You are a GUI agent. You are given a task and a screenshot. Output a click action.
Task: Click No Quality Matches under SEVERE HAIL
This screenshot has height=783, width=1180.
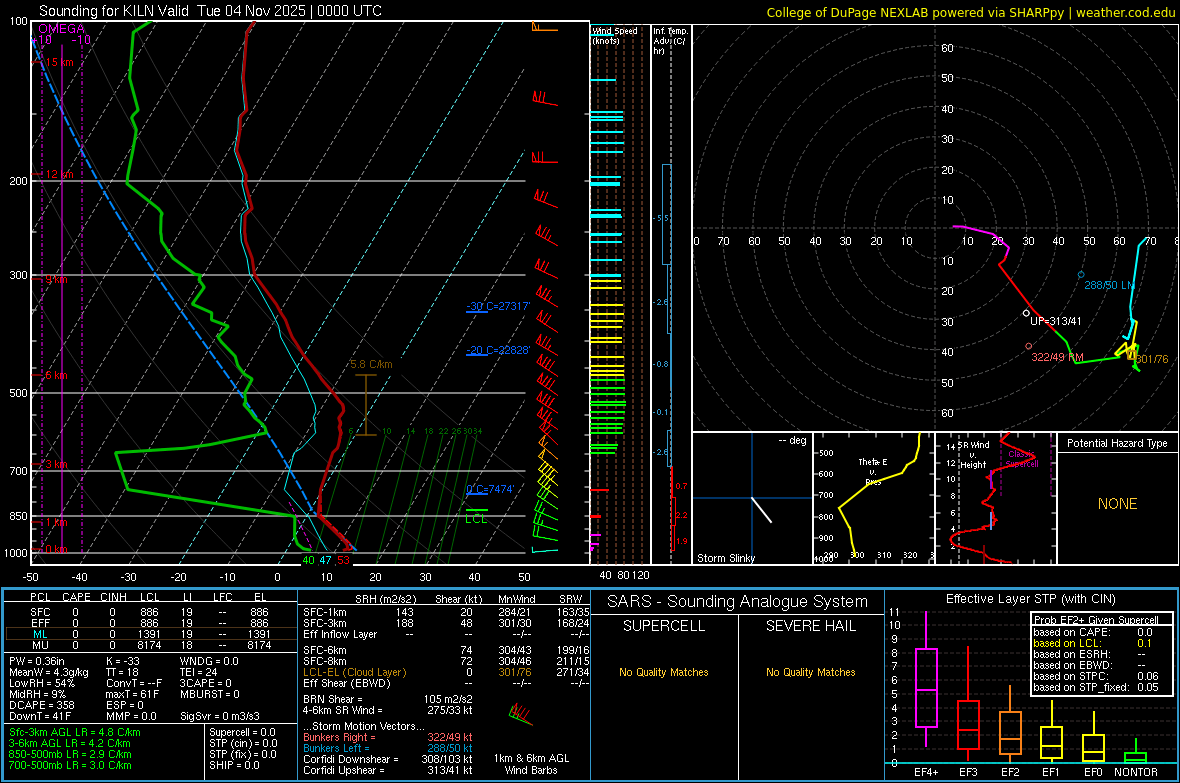810,672
